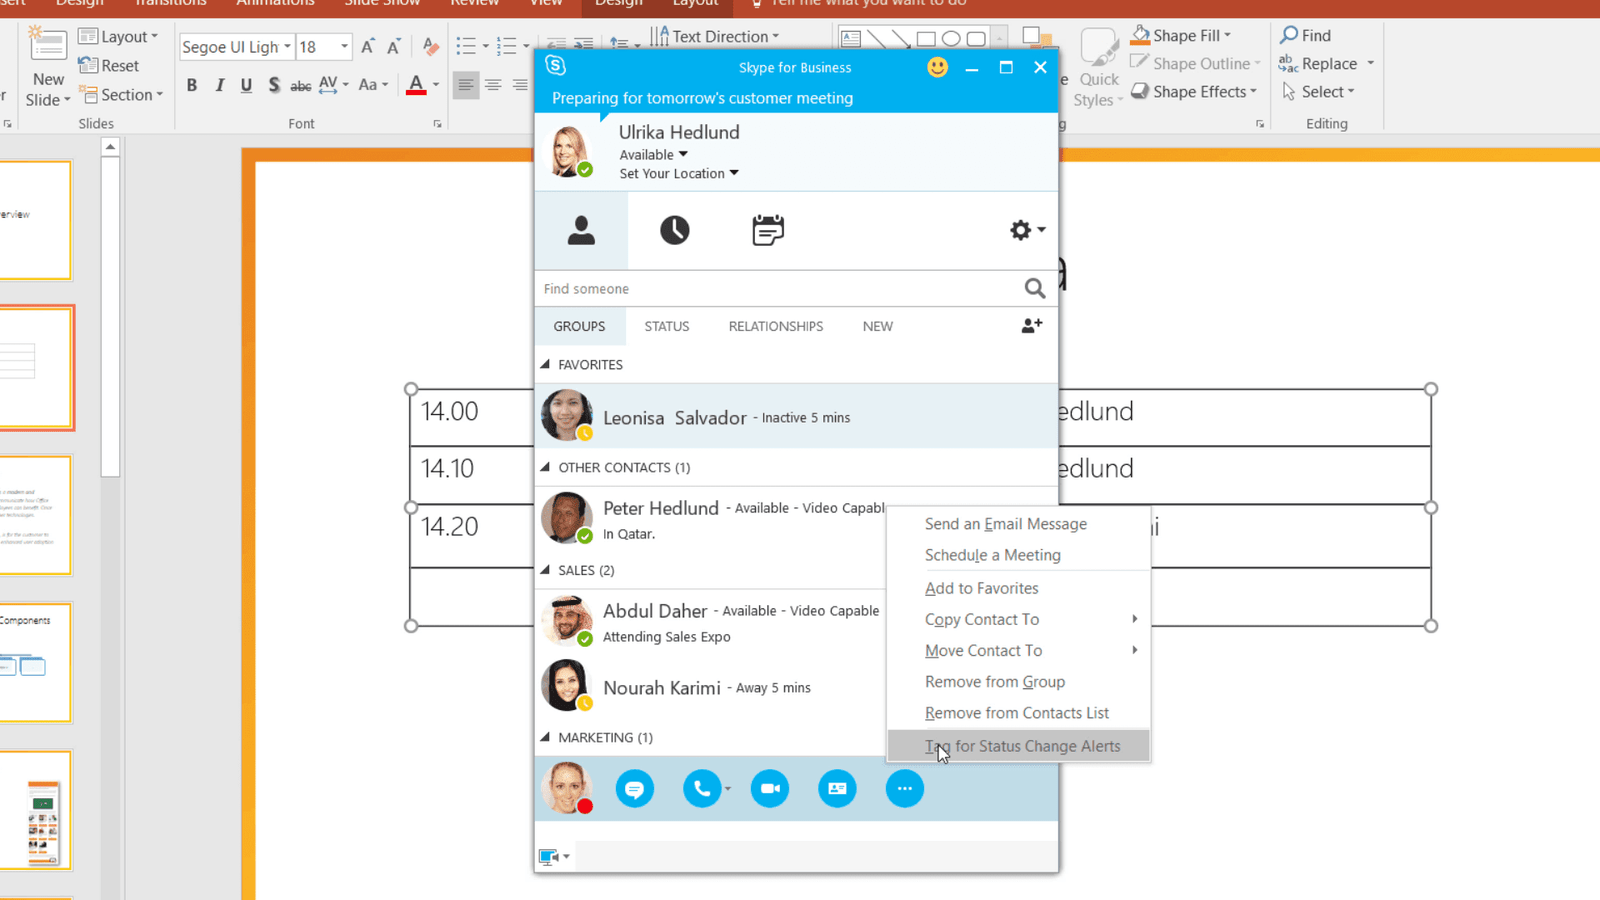
Task: Click the phone call icon
Action: [x=702, y=789]
